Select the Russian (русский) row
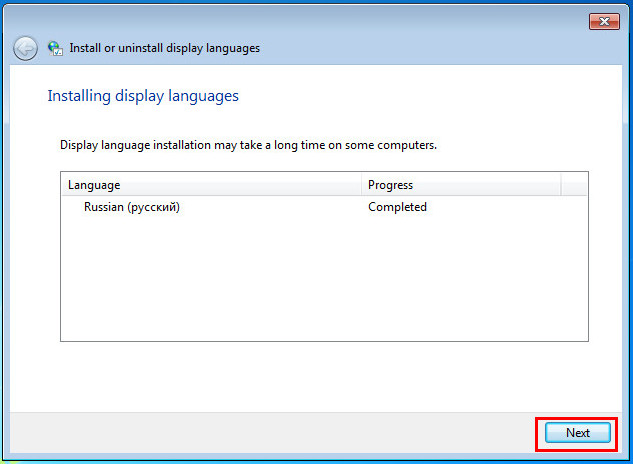The width and height of the screenshot is (633, 464). [x=324, y=207]
